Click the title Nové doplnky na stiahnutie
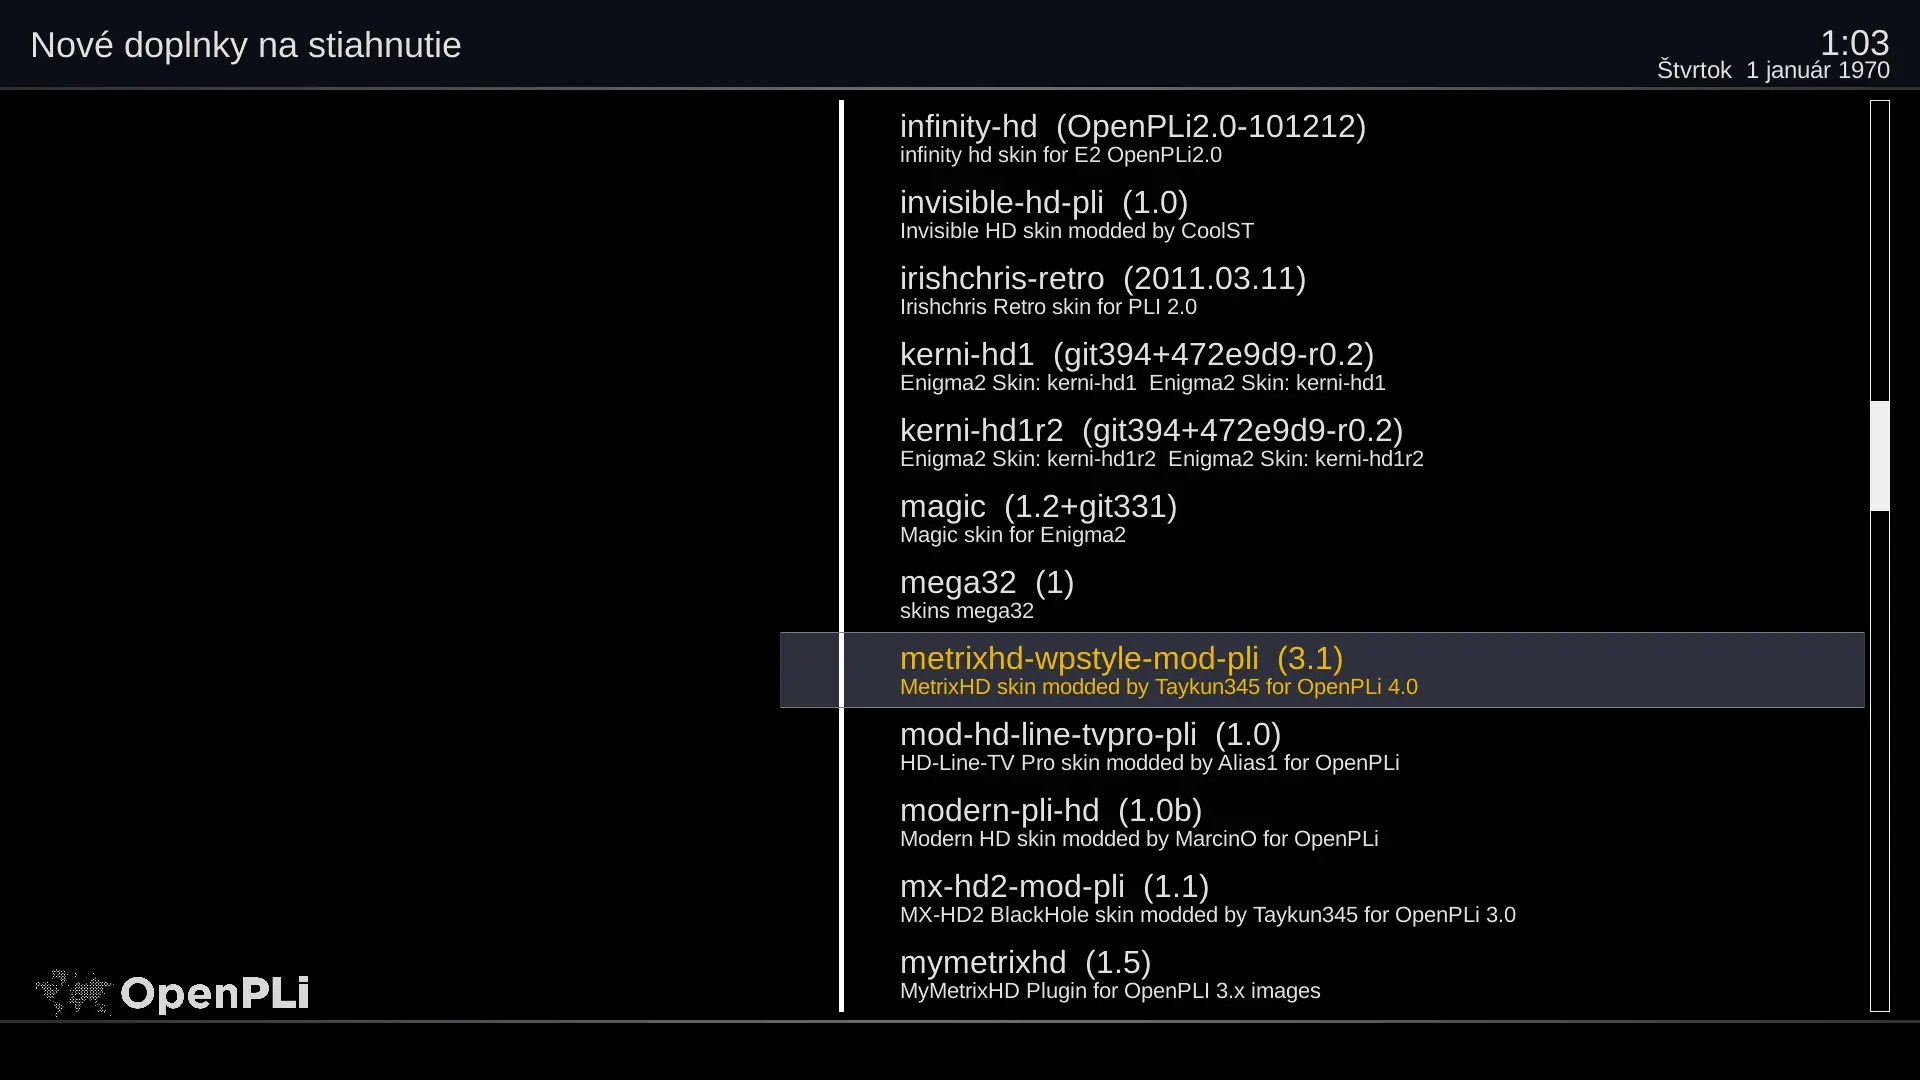This screenshot has height=1080, width=1920. (246, 45)
